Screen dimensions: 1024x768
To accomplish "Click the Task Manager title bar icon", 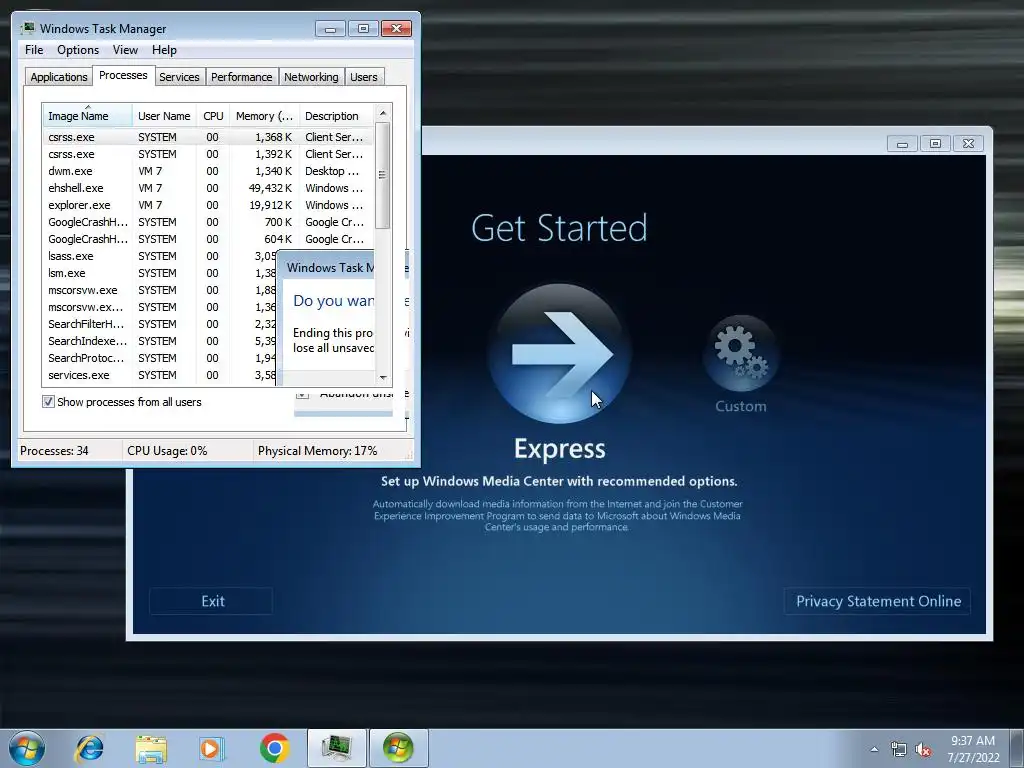I will pyautogui.click(x=27, y=28).
